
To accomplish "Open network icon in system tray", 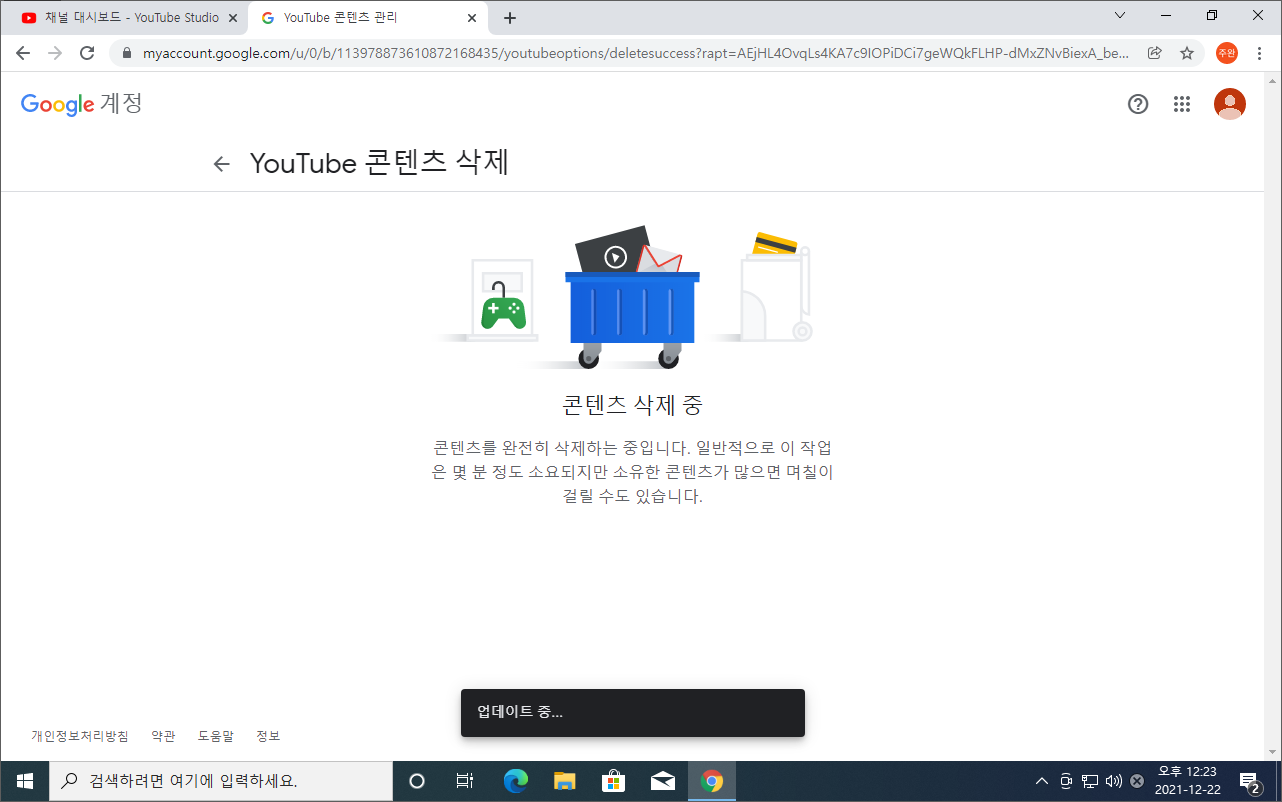I will pyautogui.click(x=1090, y=781).
